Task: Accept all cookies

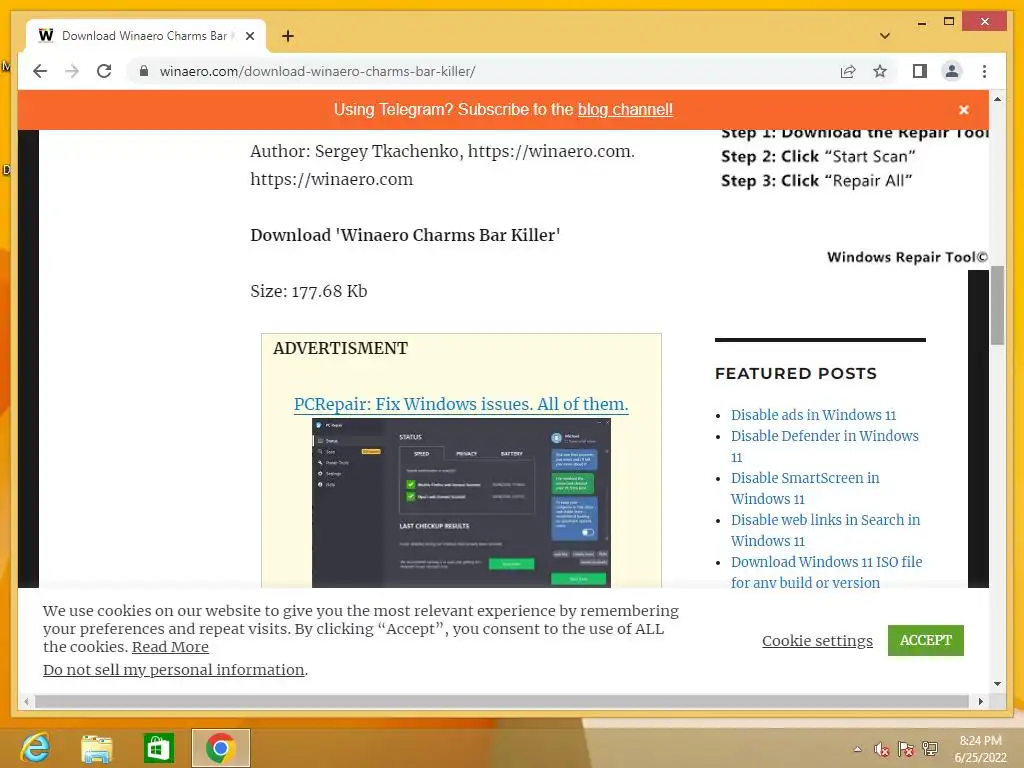Action: click(925, 640)
